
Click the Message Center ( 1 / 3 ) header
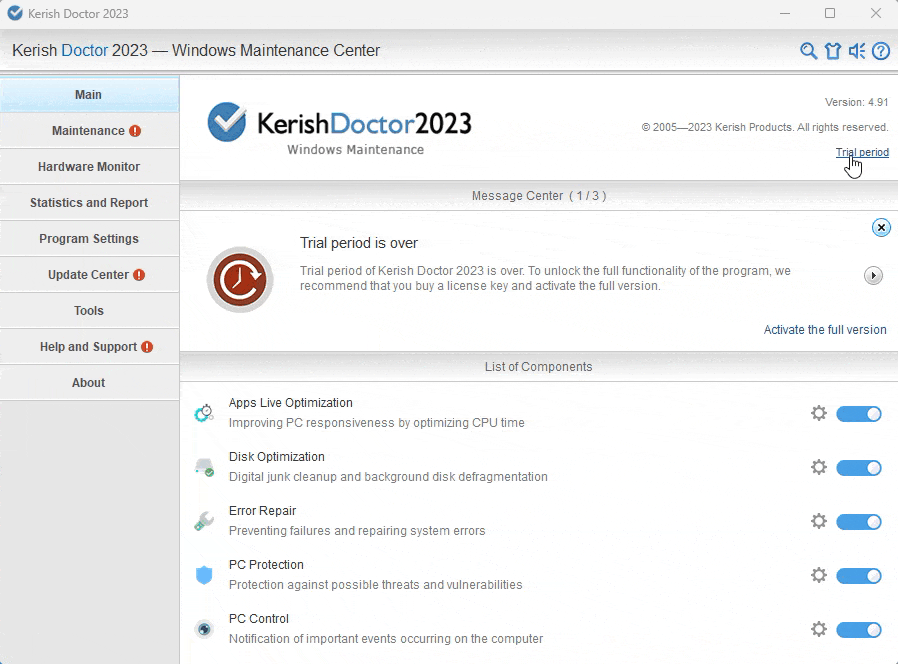[539, 196]
